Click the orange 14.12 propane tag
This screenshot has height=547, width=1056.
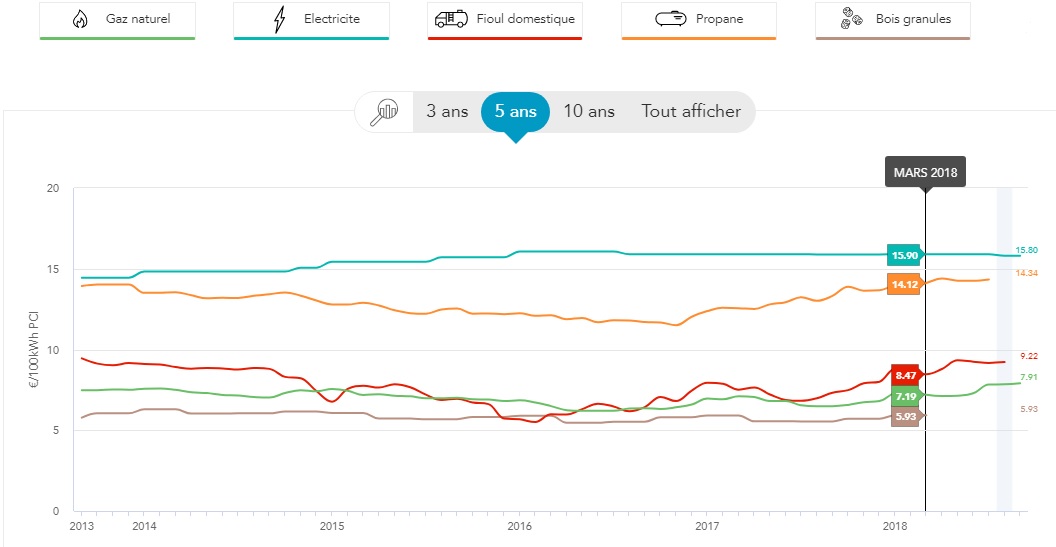(x=904, y=284)
